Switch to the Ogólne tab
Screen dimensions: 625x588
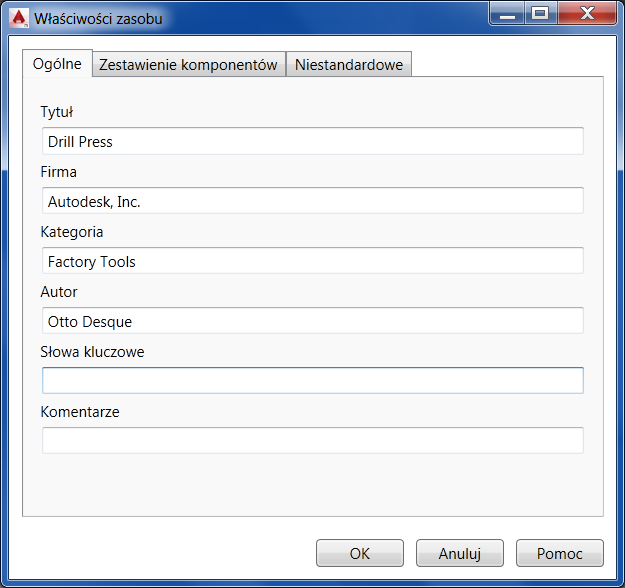pyautogui.click(x=57, y=64)
